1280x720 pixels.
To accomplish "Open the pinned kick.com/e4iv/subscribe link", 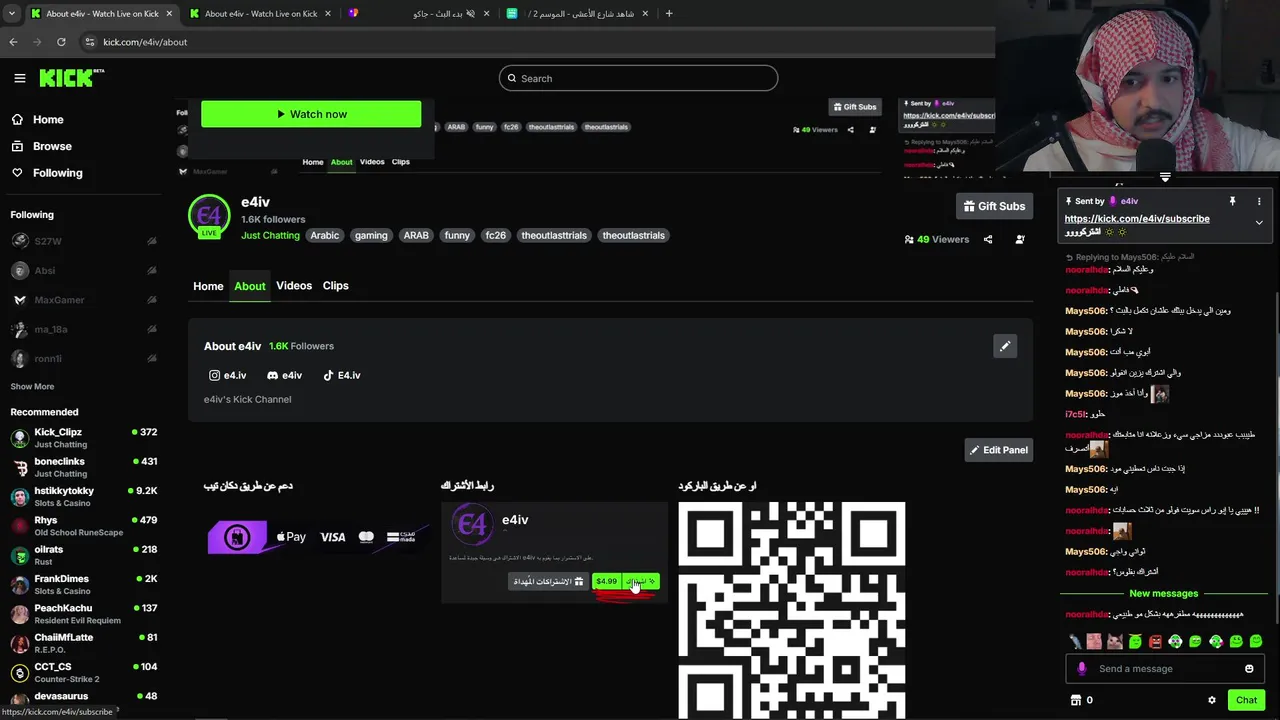I will 1137,219.
